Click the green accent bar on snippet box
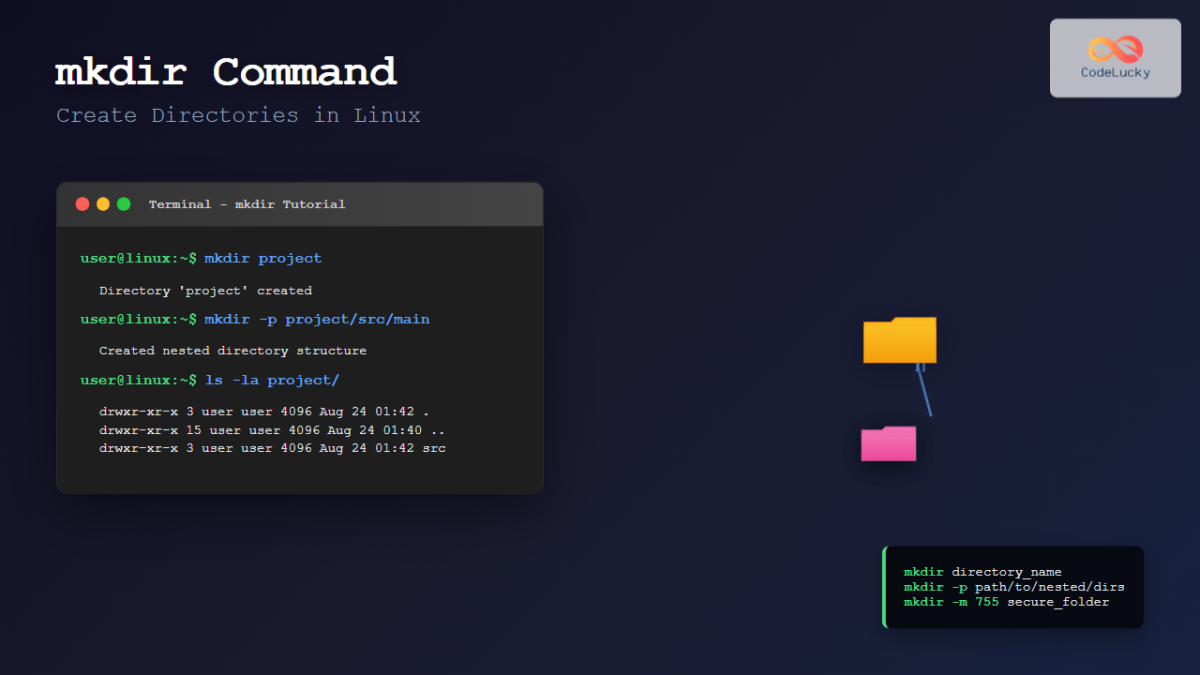1200x675 pixels. (885, 587)
